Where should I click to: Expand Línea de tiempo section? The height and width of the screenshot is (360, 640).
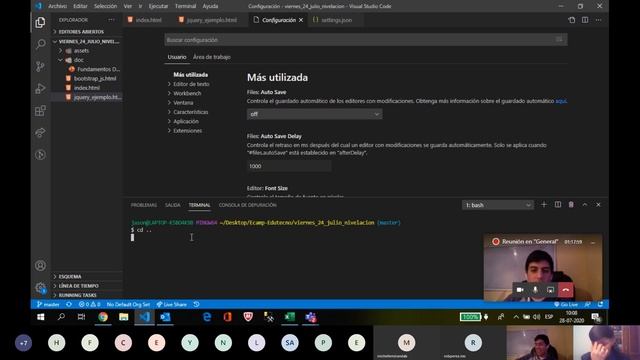click(87, 286)
